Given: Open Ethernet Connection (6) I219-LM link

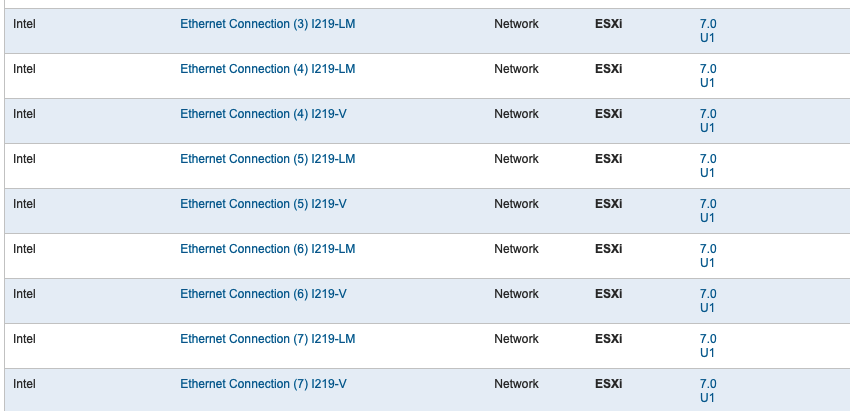Looking at the screenshot, I should pyautogui.click(x=268, y=249).
